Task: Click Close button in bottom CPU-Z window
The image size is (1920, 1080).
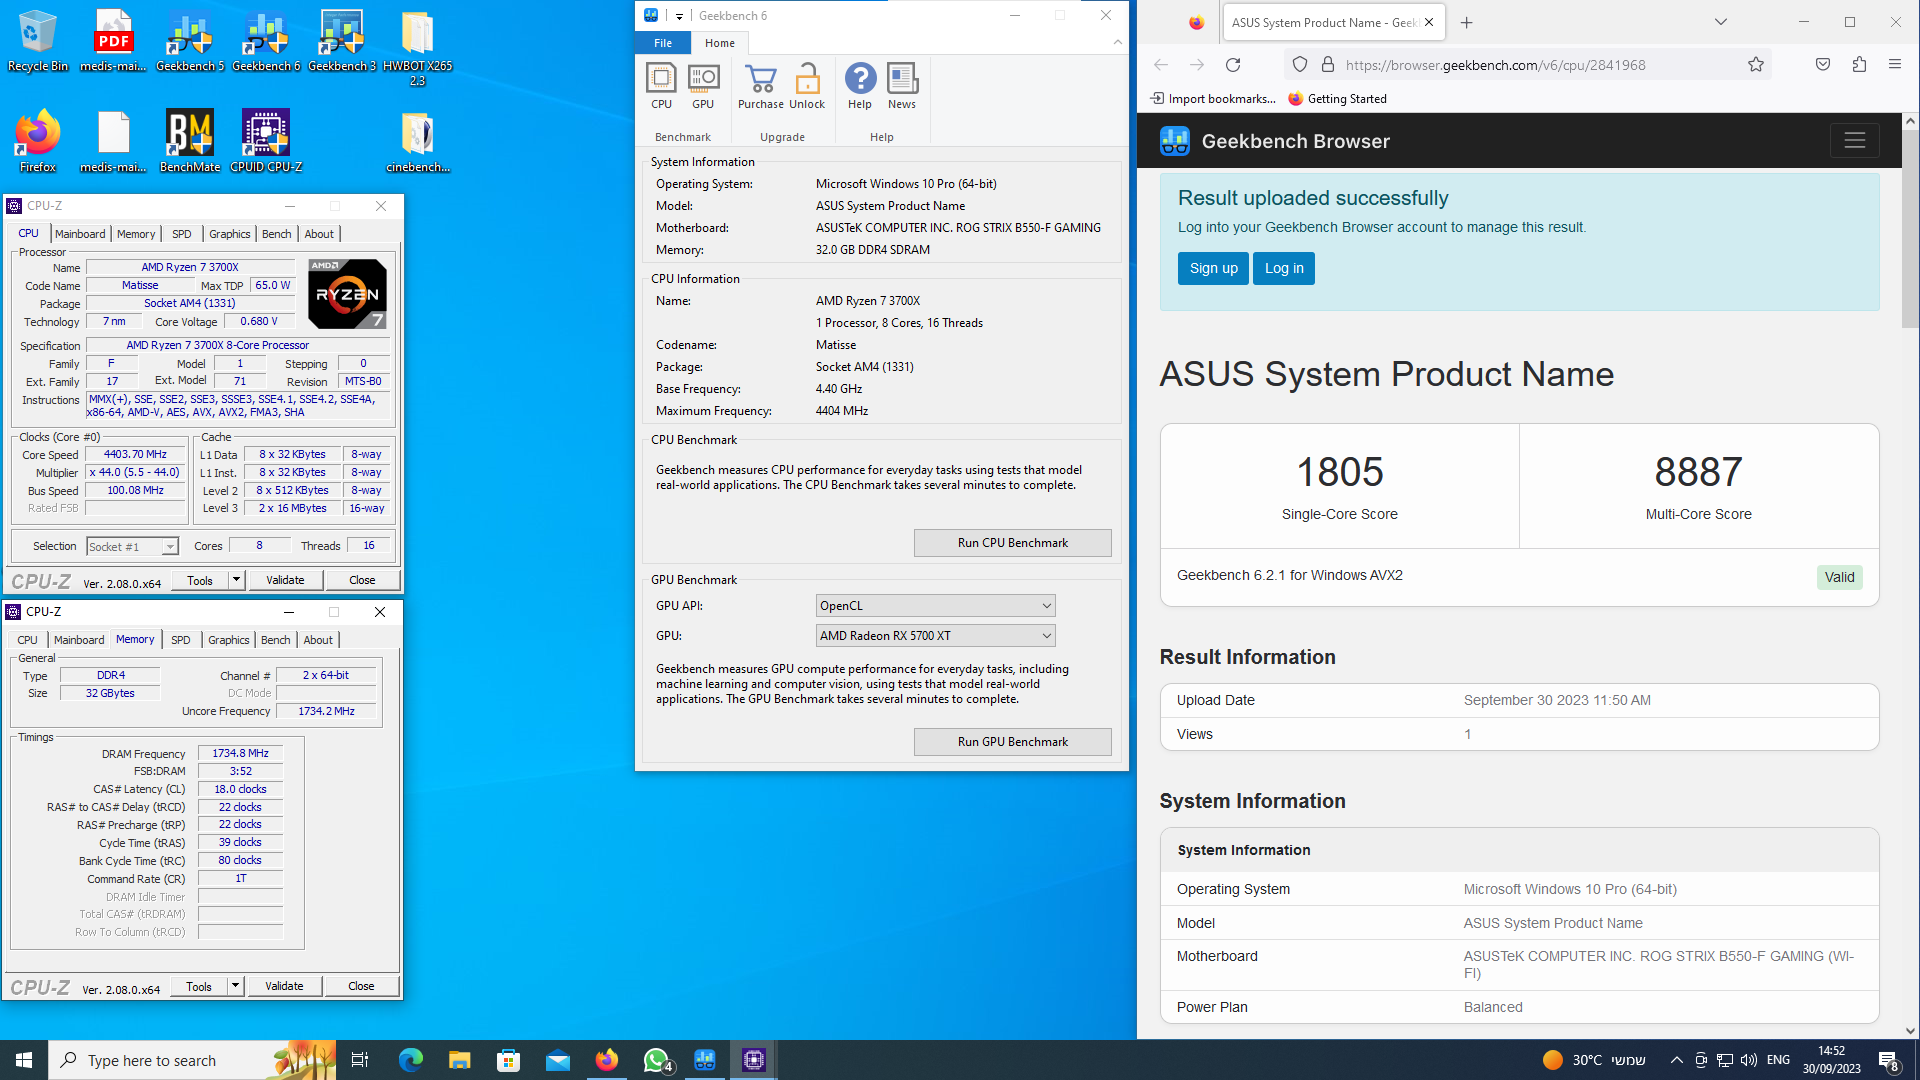Action: (361, 986)
